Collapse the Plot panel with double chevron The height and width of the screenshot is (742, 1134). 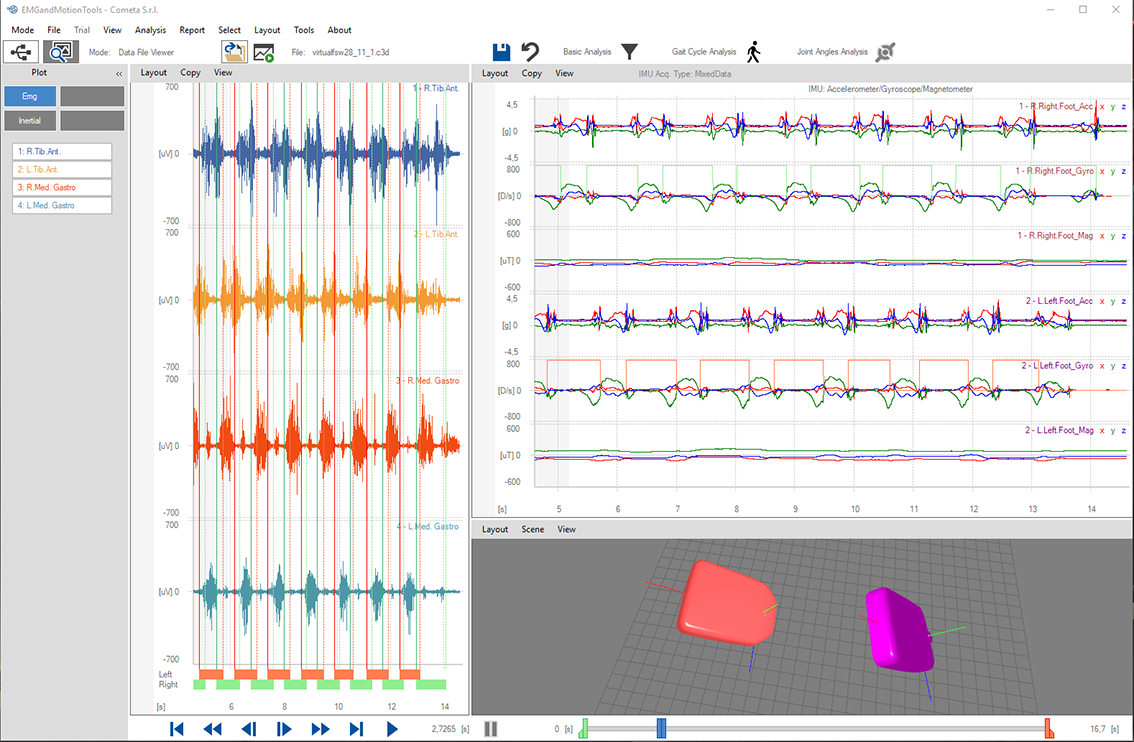coord(119,73)
